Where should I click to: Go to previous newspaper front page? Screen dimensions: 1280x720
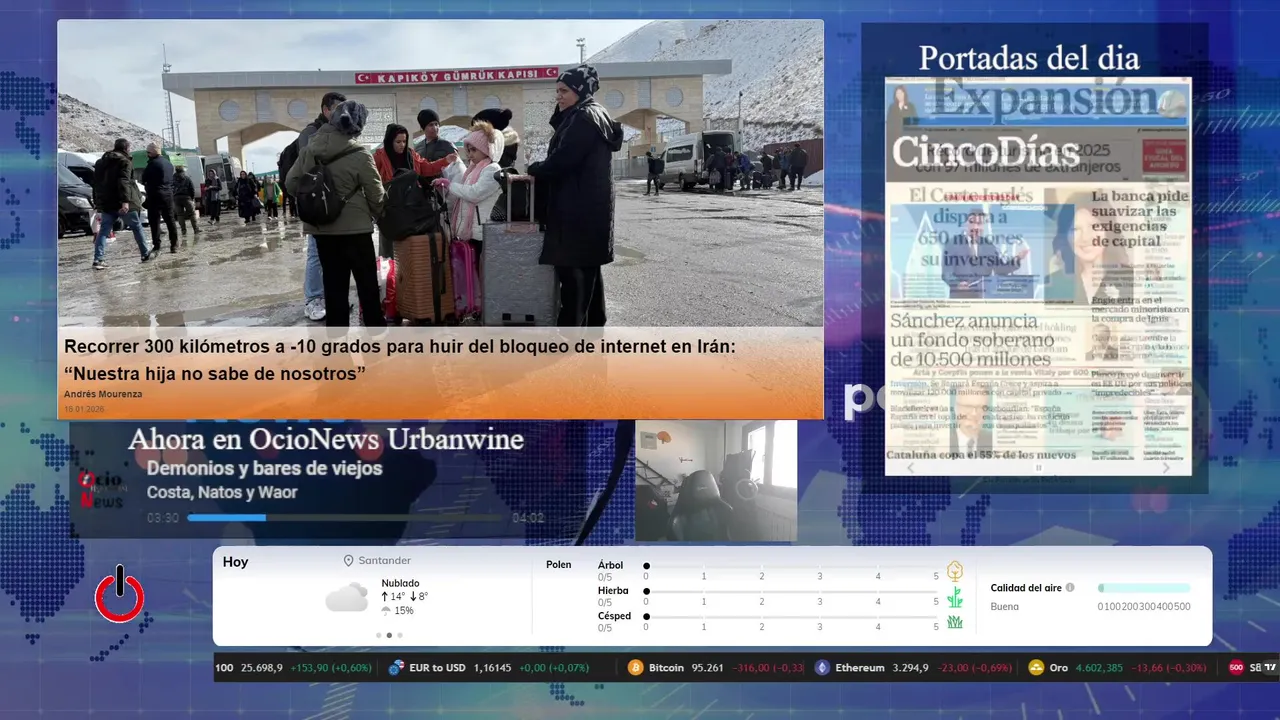click(x=910, y=467)
